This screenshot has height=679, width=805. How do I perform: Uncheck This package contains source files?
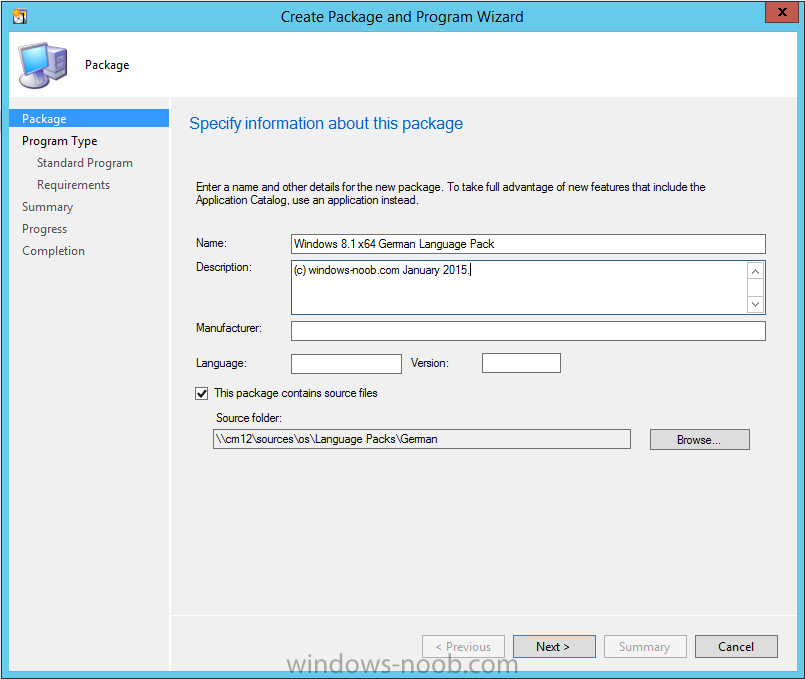(x=202, y=393)
